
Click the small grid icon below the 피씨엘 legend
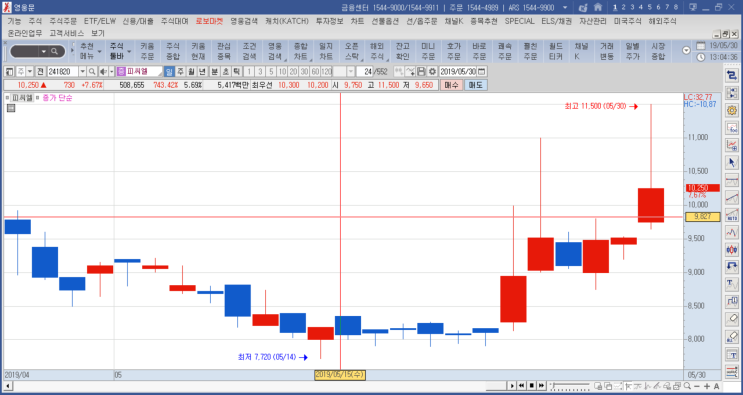click(11, 108)
